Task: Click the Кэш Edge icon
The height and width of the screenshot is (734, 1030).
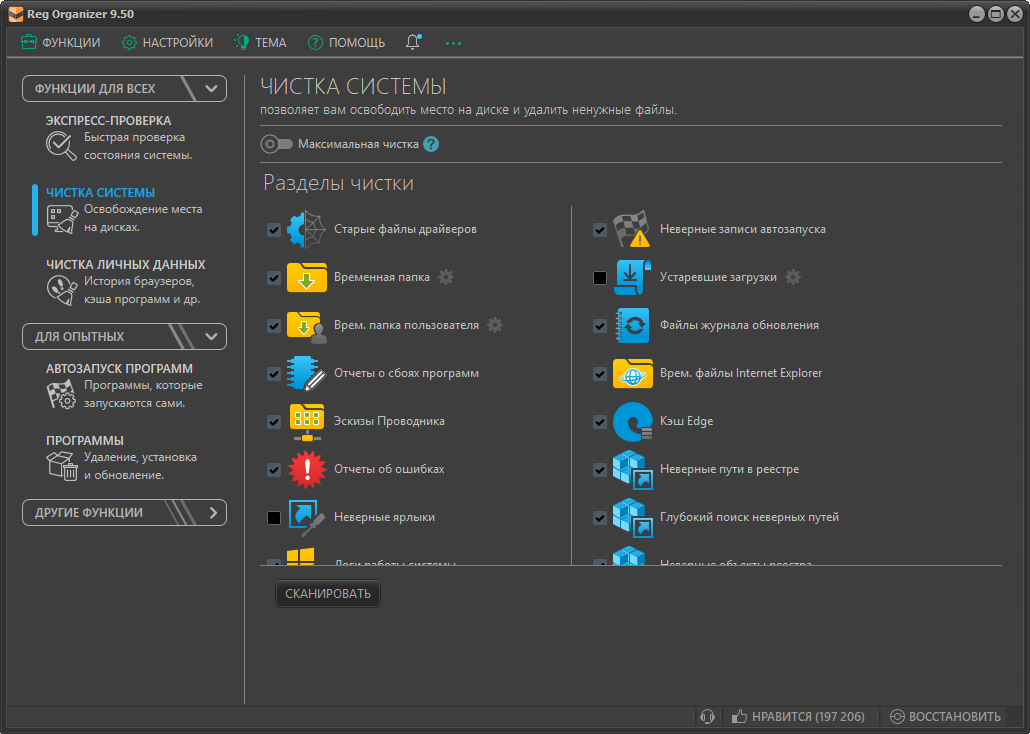Action: pyautogui.click(x=632, y=421)
